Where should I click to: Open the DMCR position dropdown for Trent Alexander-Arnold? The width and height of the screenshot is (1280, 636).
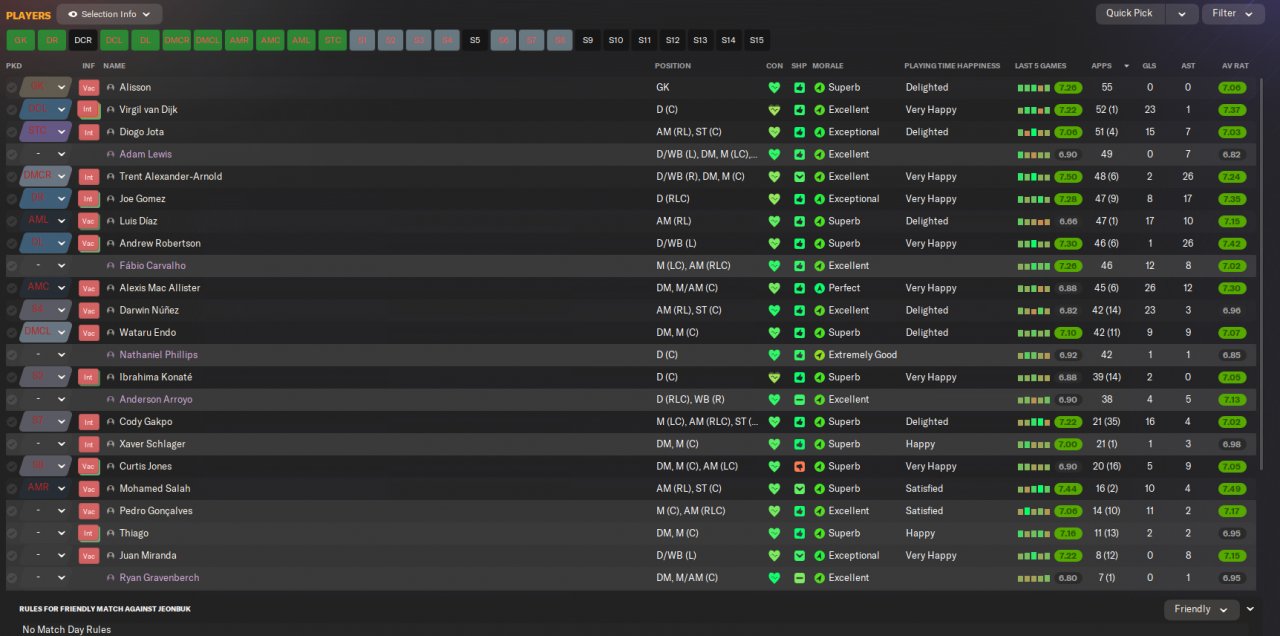(47, 177)
